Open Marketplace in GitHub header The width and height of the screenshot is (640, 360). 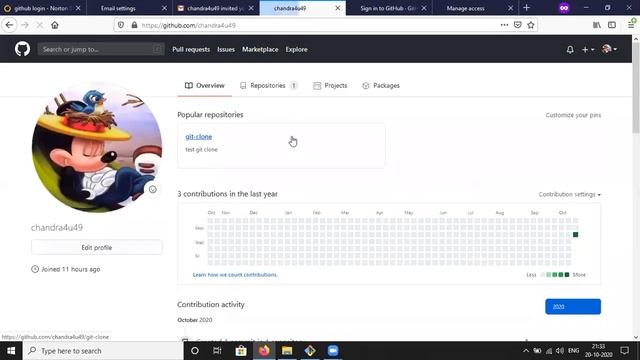[260, 49]
